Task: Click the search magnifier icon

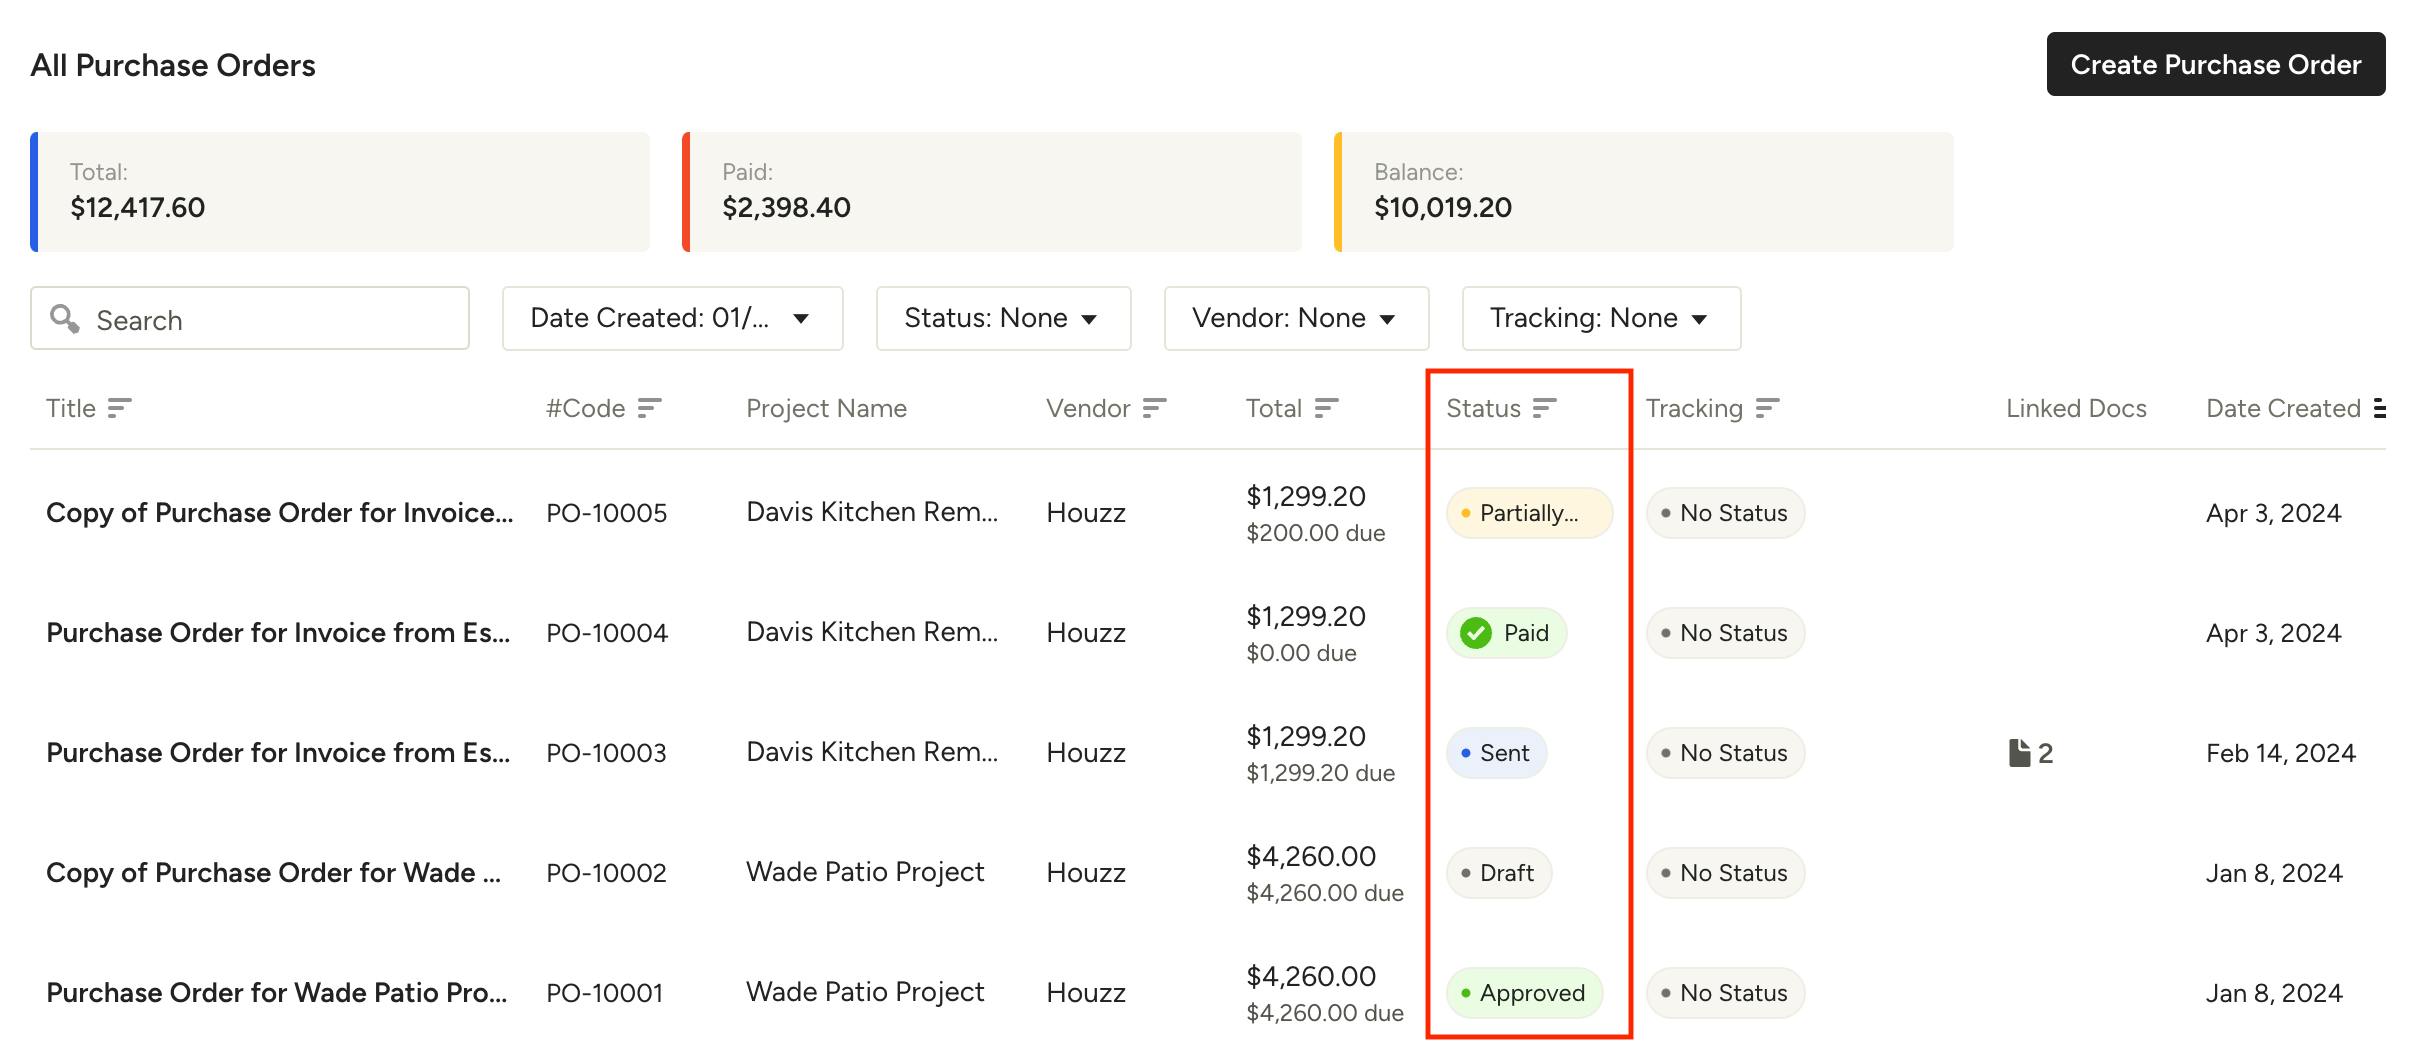Action: (65, 319)
